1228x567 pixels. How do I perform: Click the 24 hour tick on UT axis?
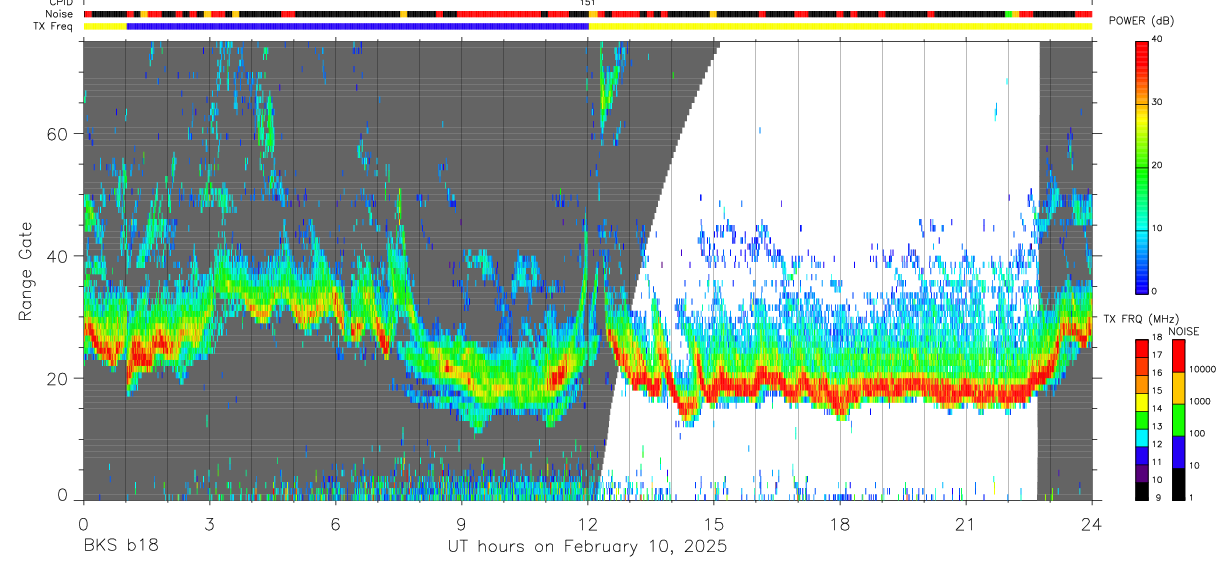1092,523
